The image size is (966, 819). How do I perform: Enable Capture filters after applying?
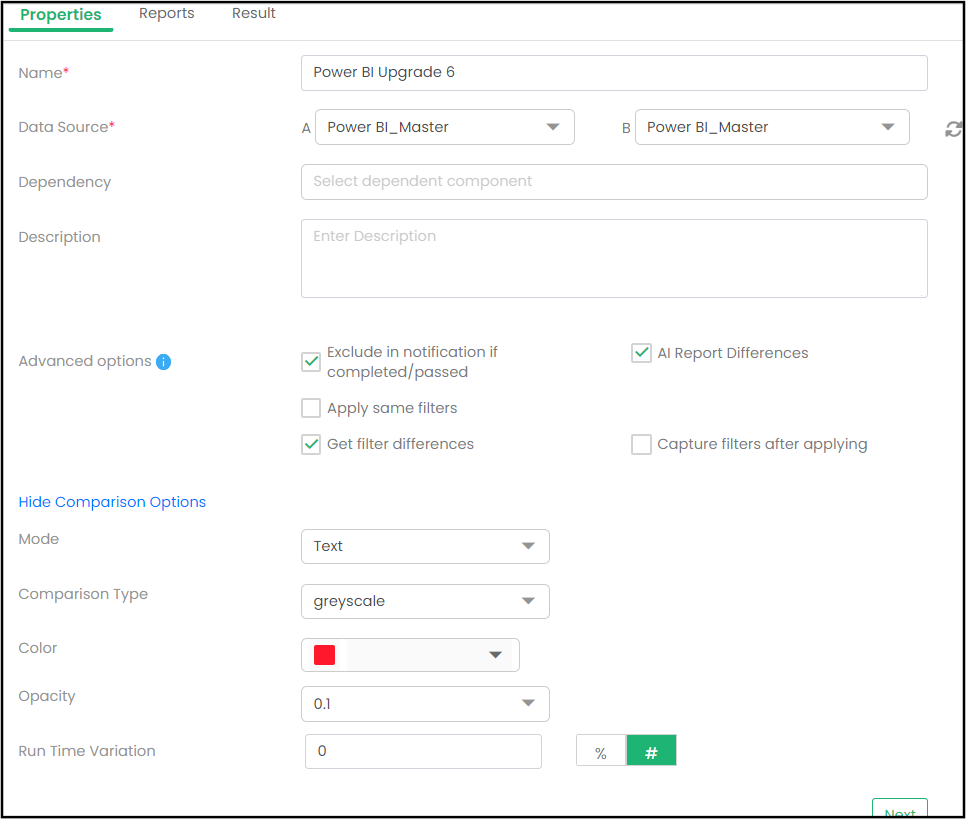(641, 444)
